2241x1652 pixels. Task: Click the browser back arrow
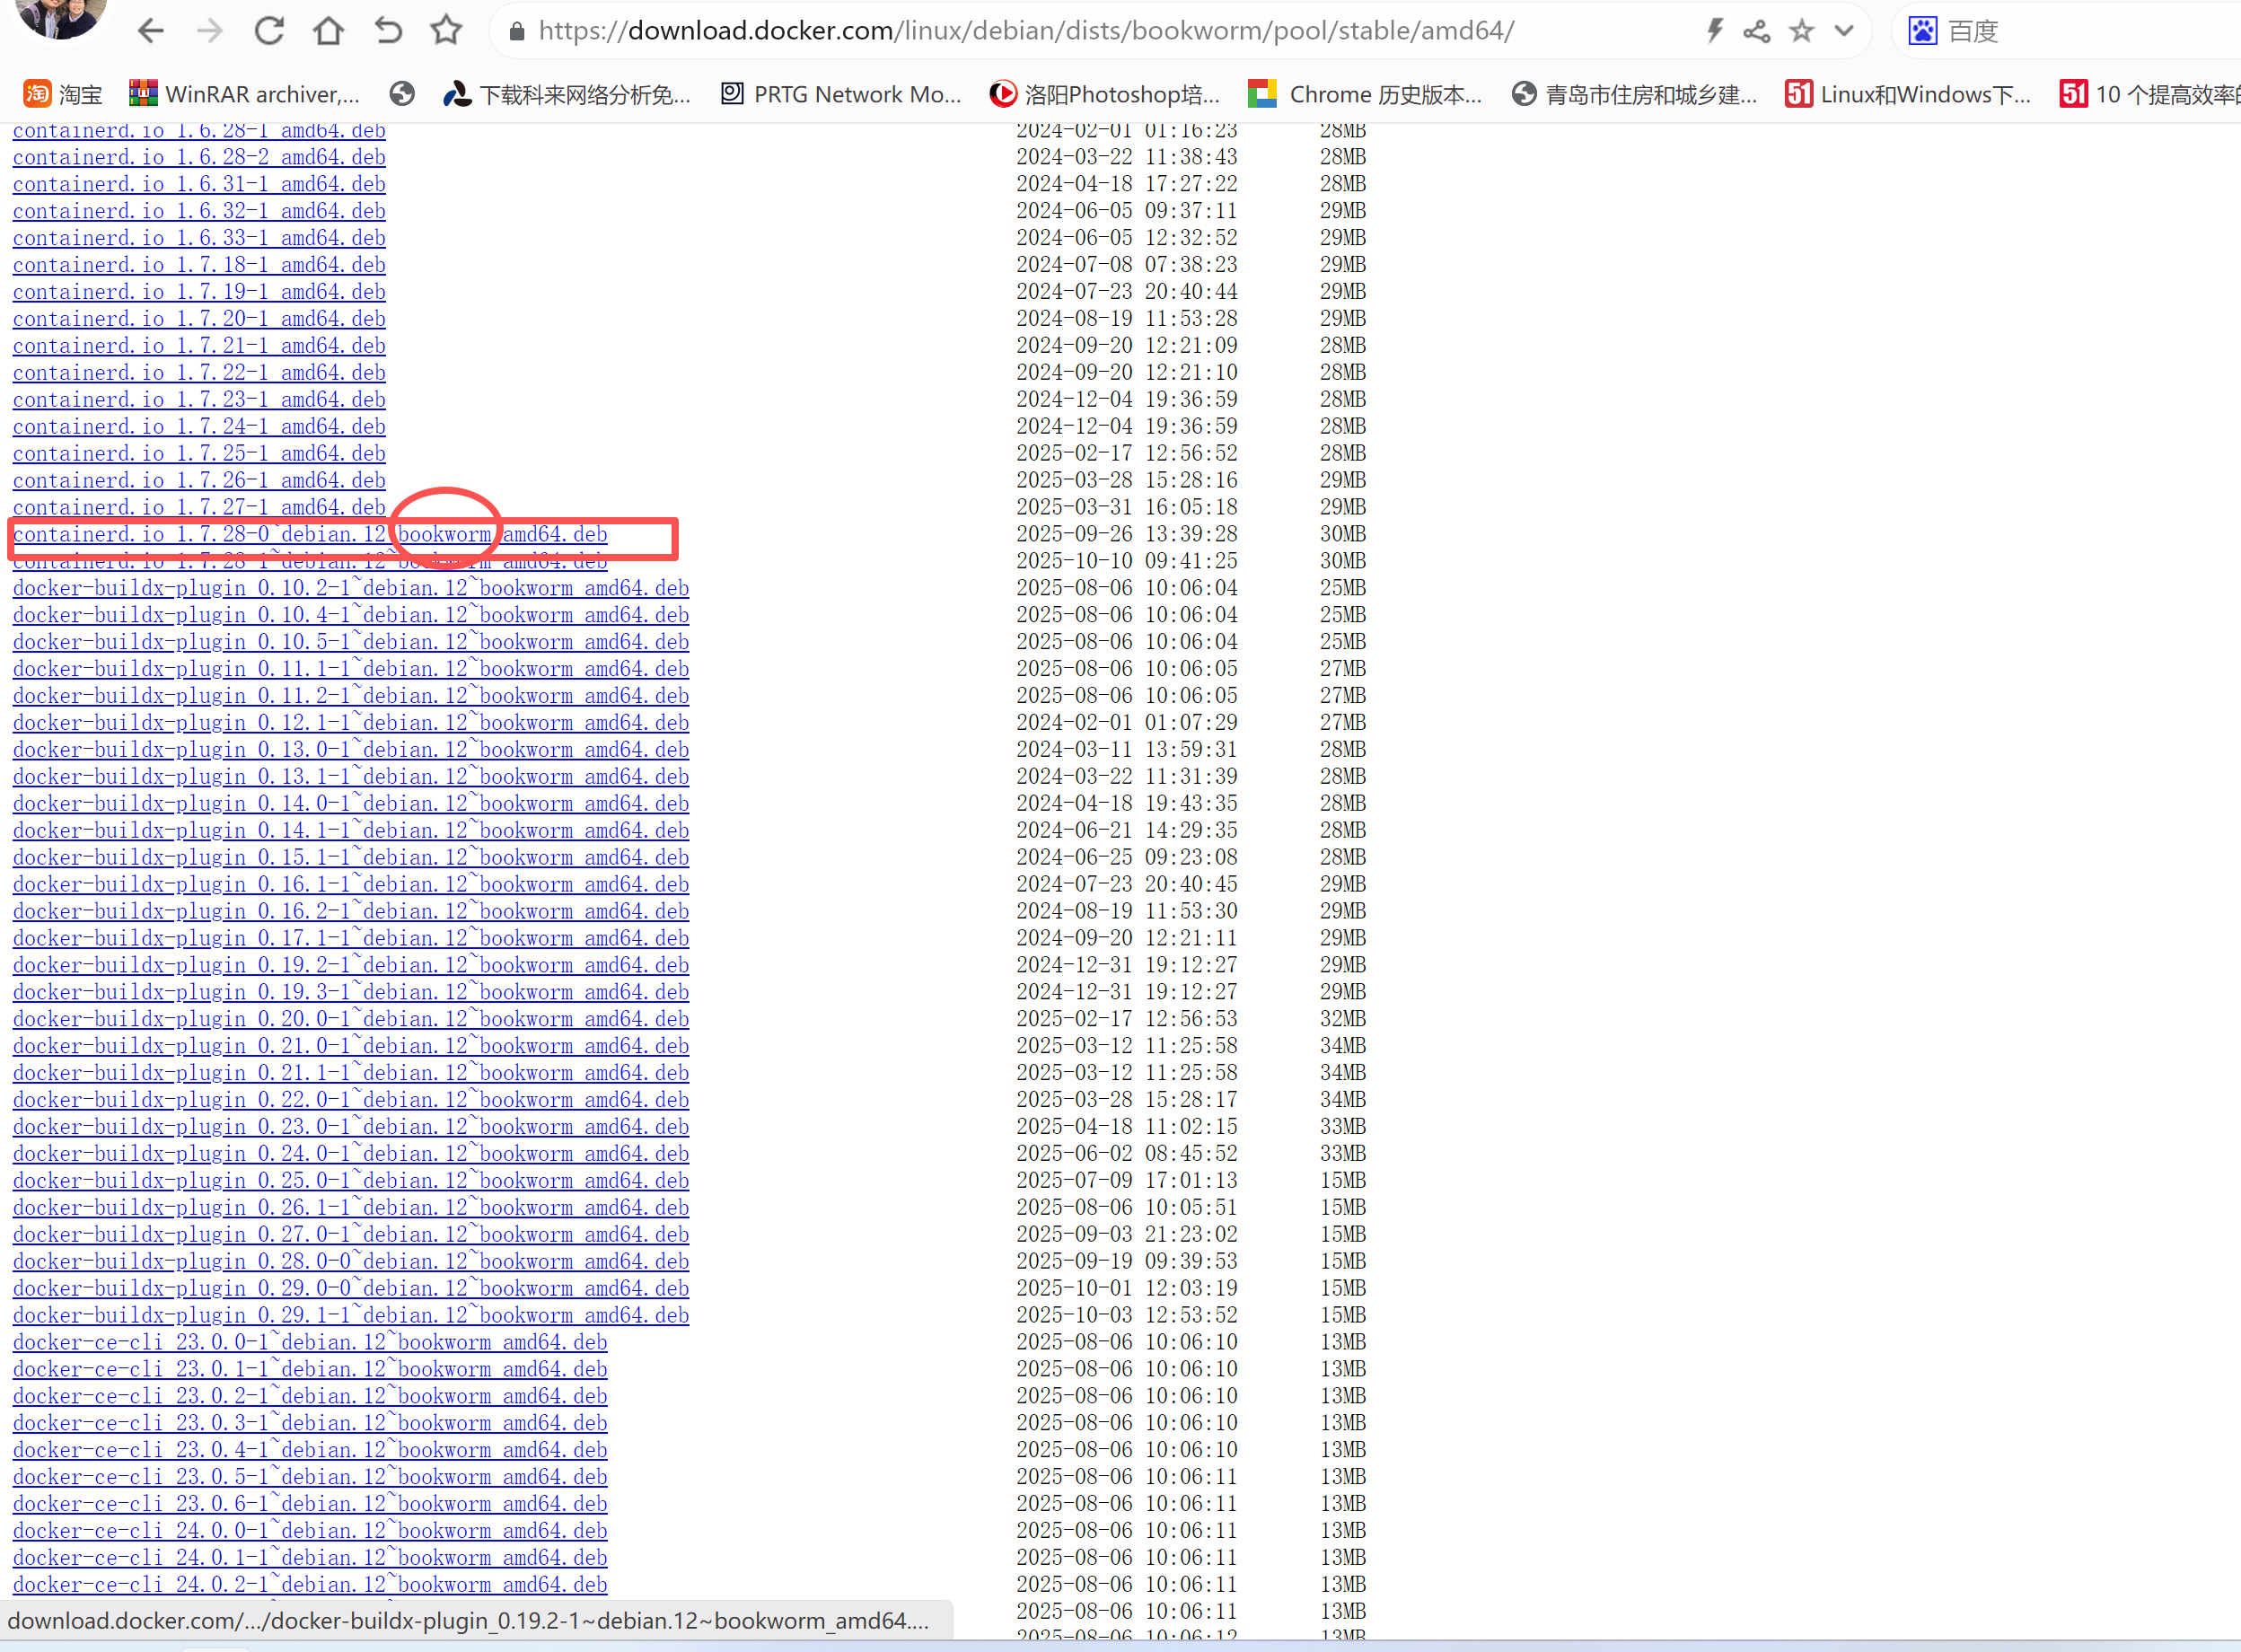151,31
